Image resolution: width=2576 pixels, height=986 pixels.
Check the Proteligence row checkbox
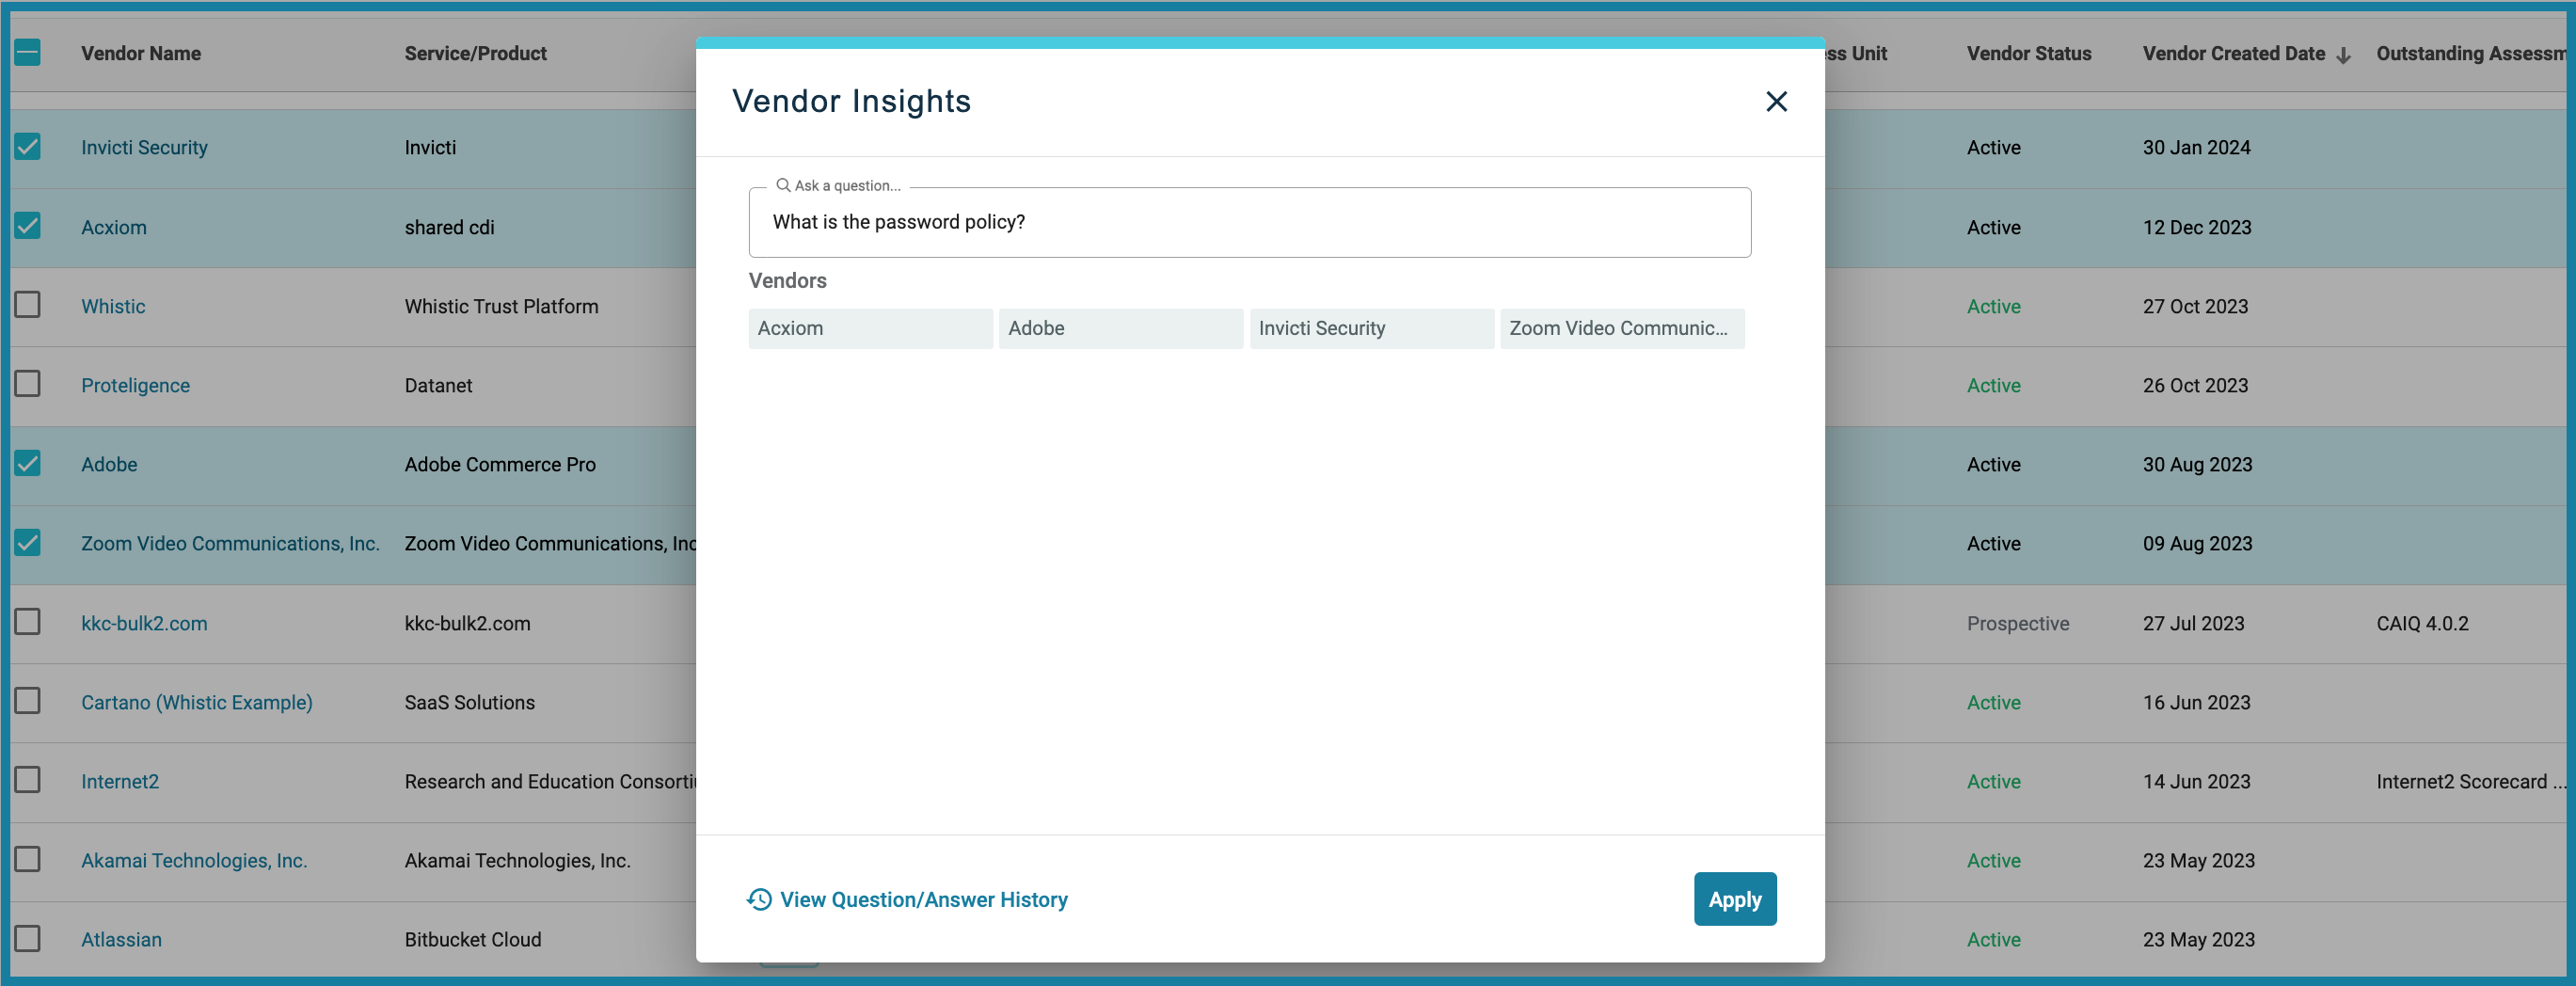pyautogui.click(x=28, y=384)
